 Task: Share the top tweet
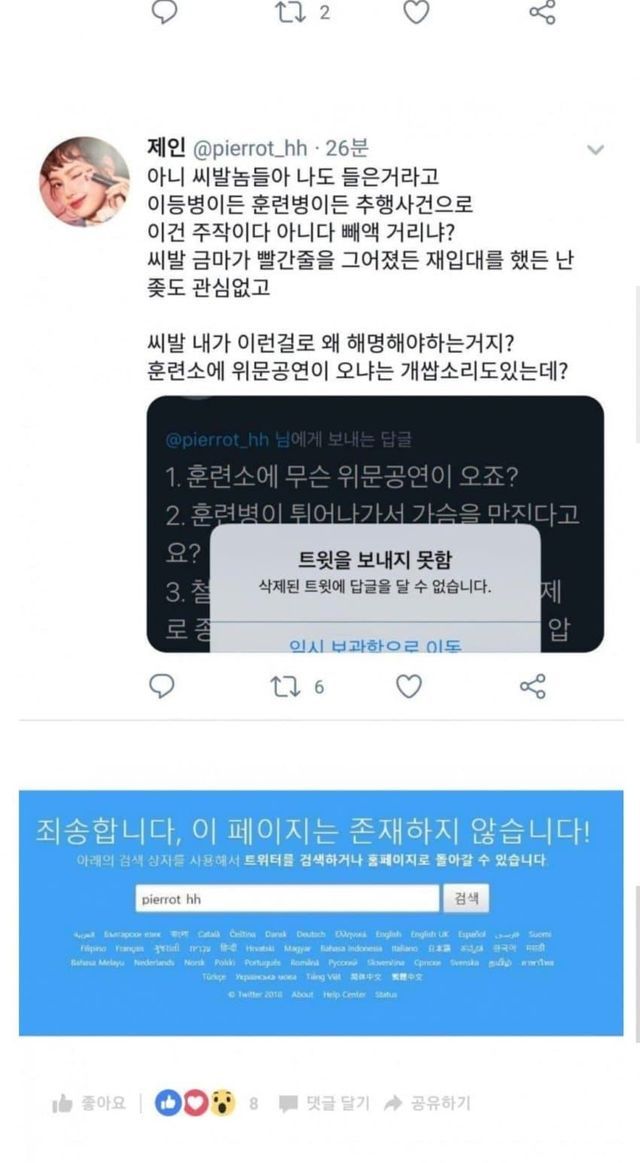541,12
